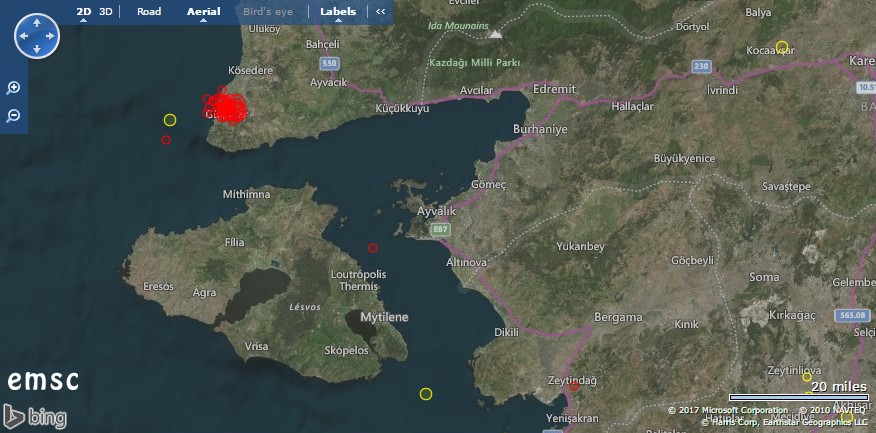Select the Aerial map view
Viewport: 876px width, 433px height.
point(203,12)
